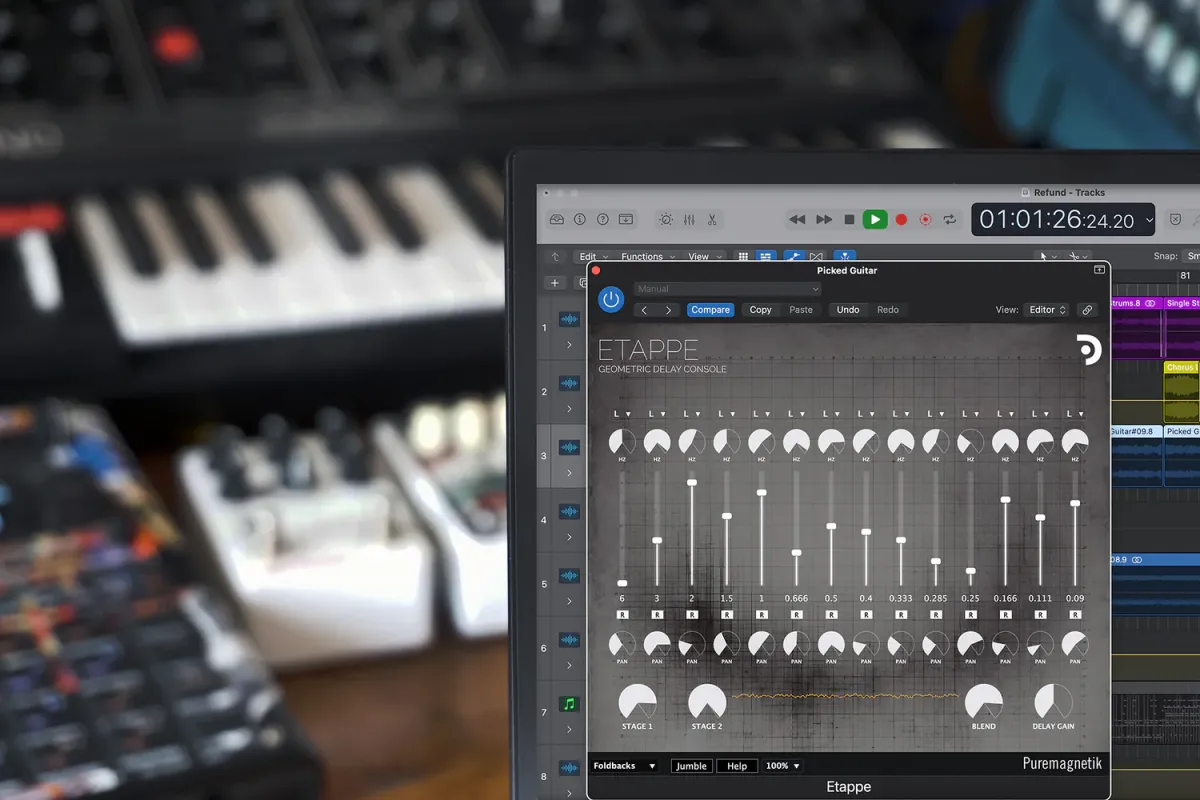This screenshot has height=800, width=1200.
Task: Toggle the R button under value 0.25
Action: [971, 614]
